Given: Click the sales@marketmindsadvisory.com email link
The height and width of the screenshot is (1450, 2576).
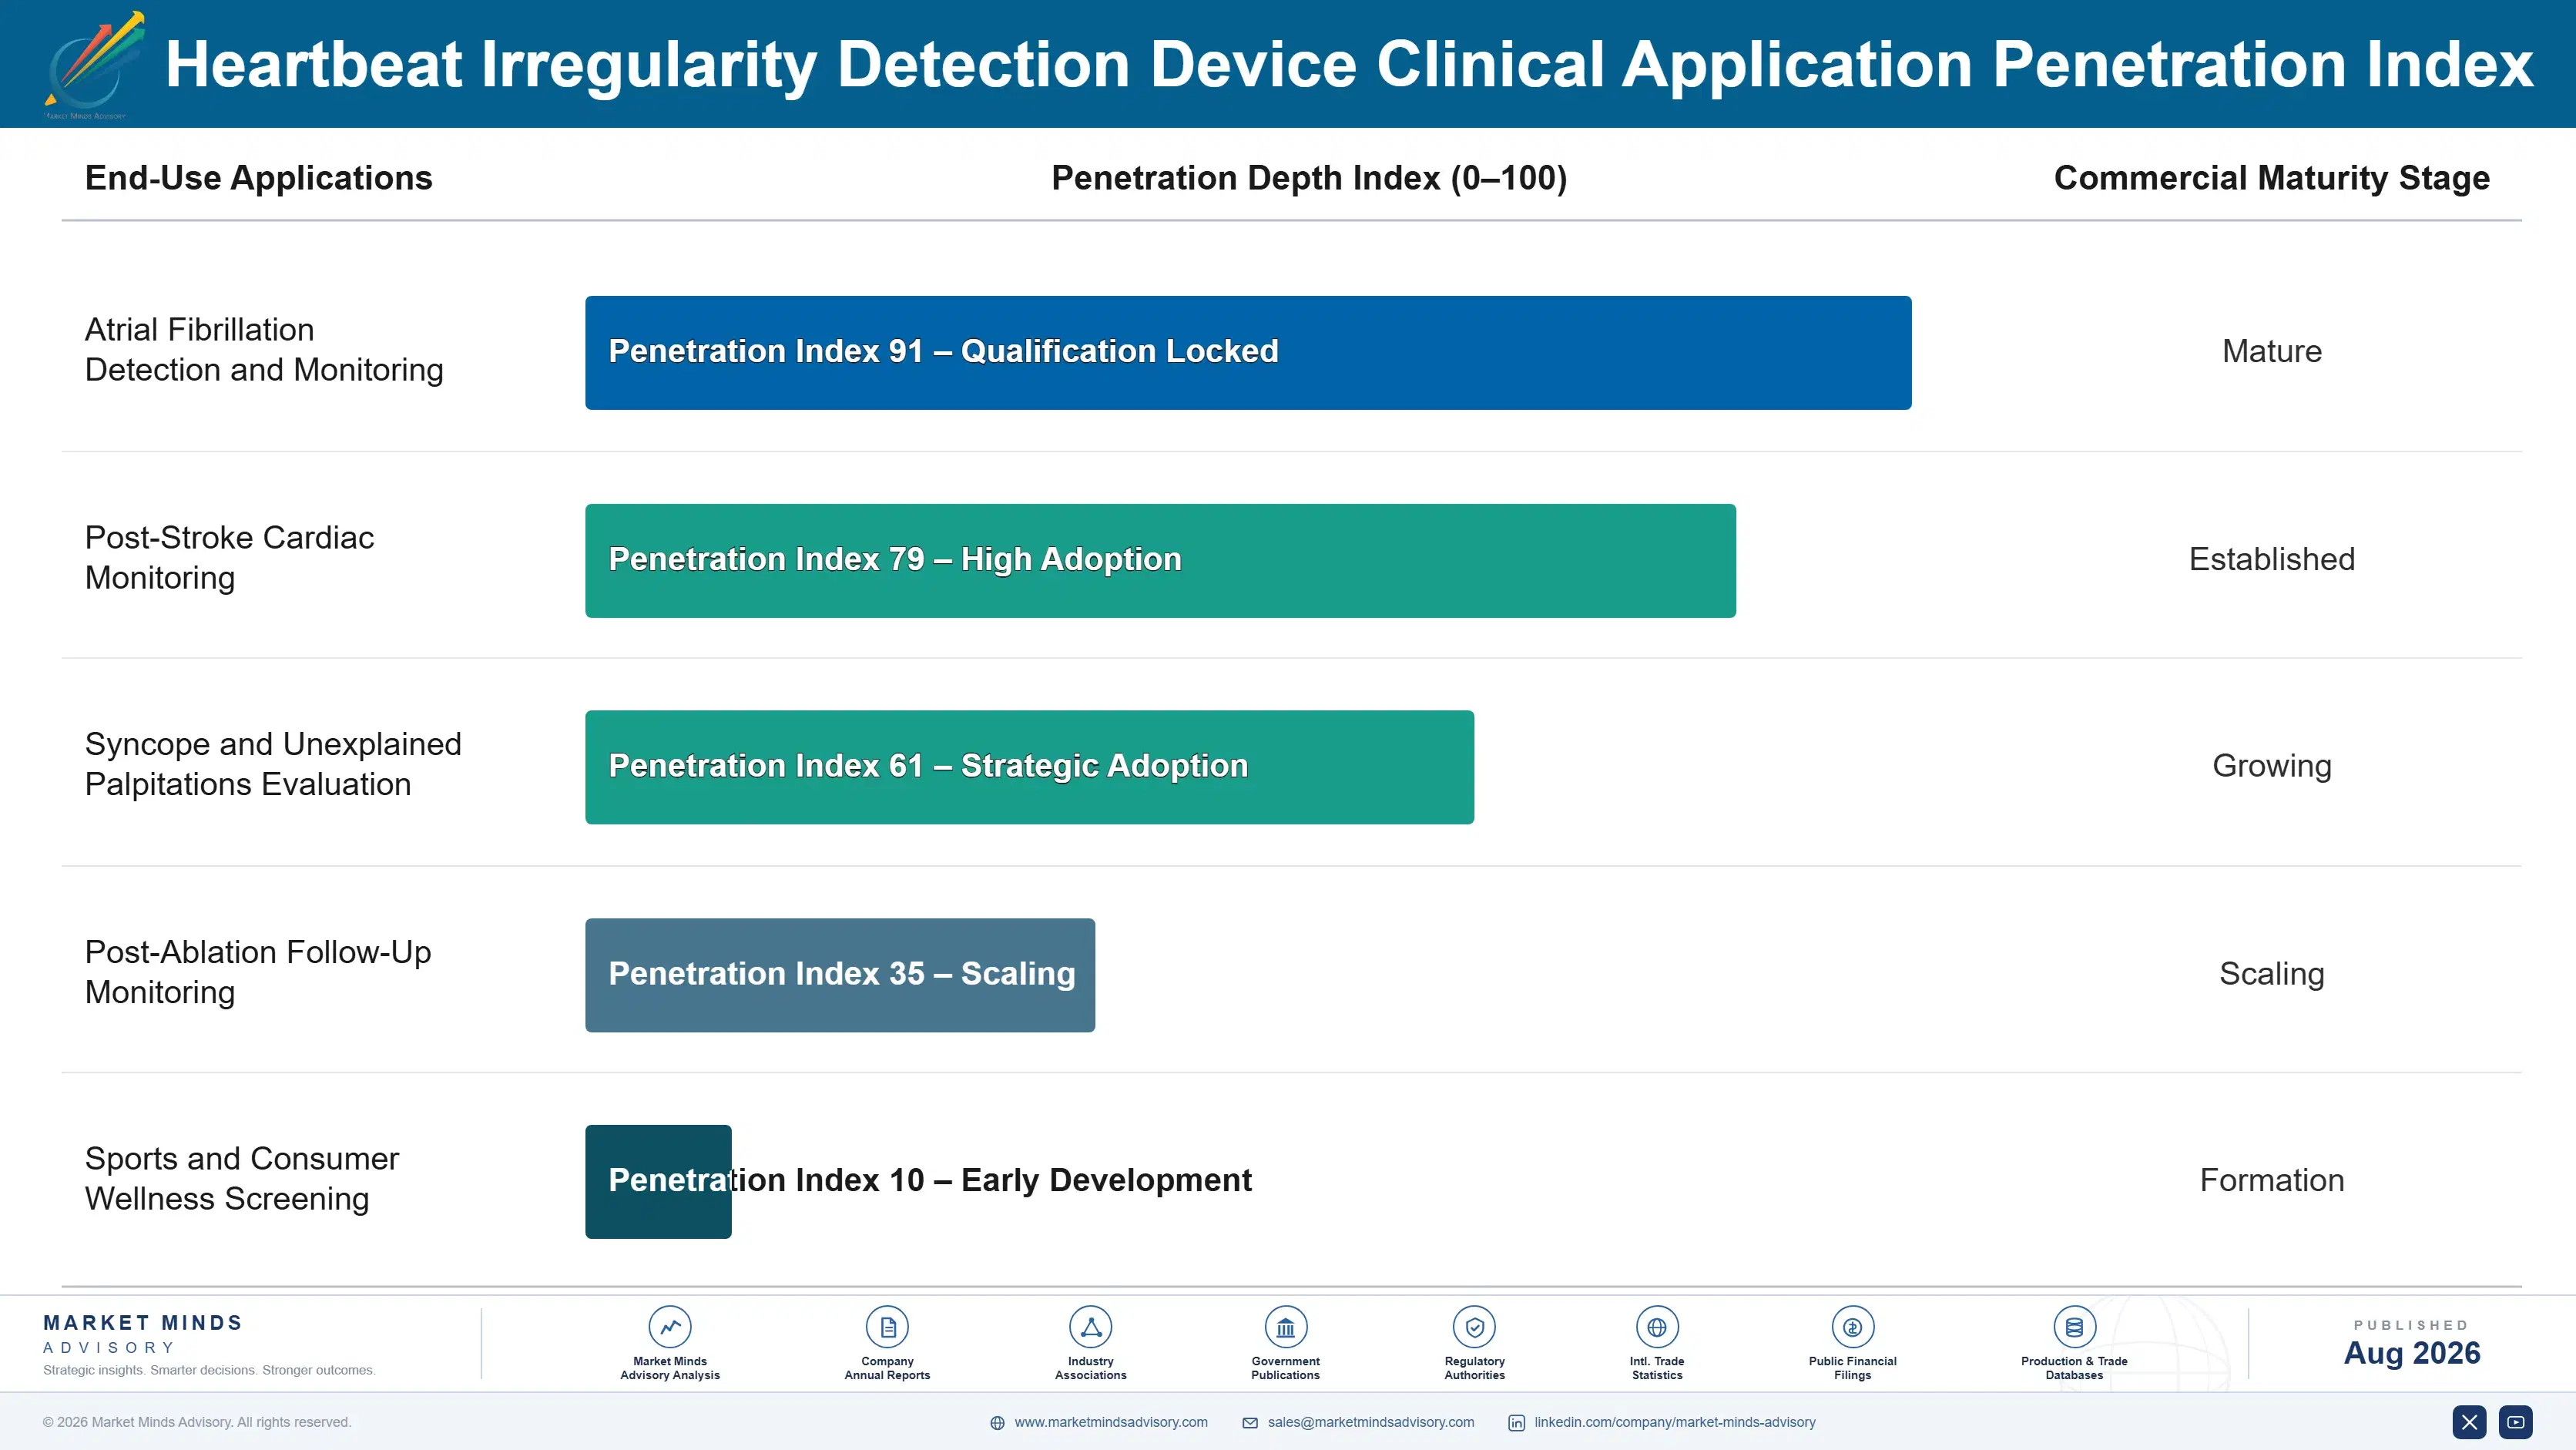Looking at the screenshot, I should pyautogui.click(x=1371, y=1422).
